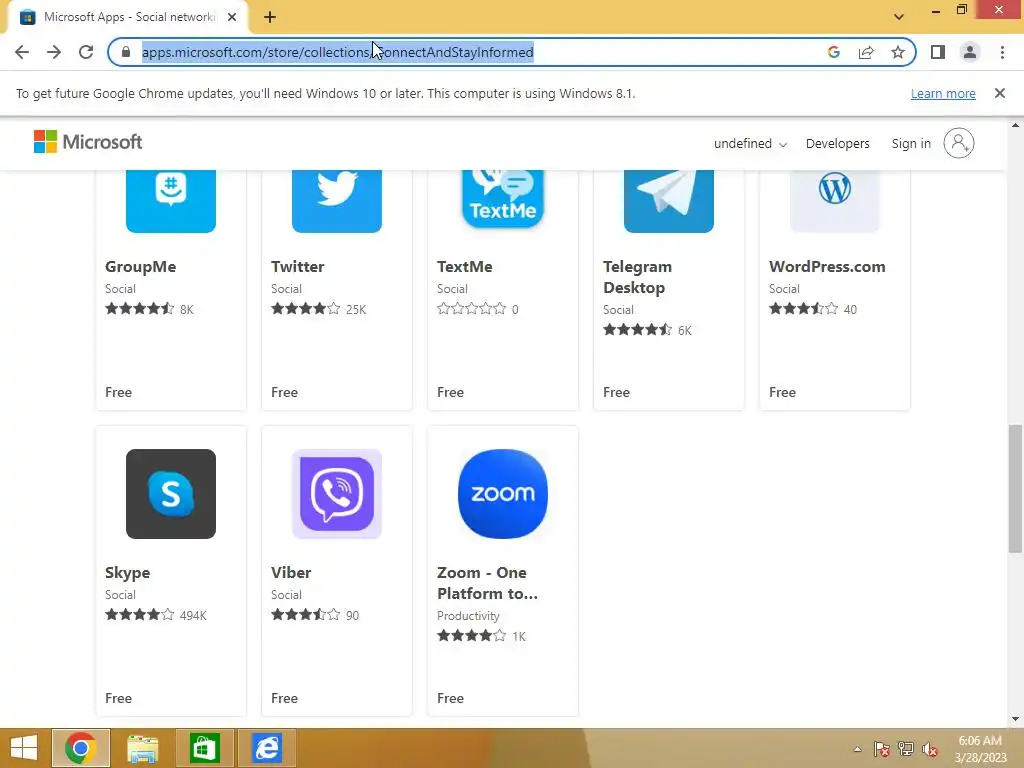Image resolution: width=1024 pixels, height=768 pixels.
Task: Open the Telegram Desktop title
Action: (637, 277)
